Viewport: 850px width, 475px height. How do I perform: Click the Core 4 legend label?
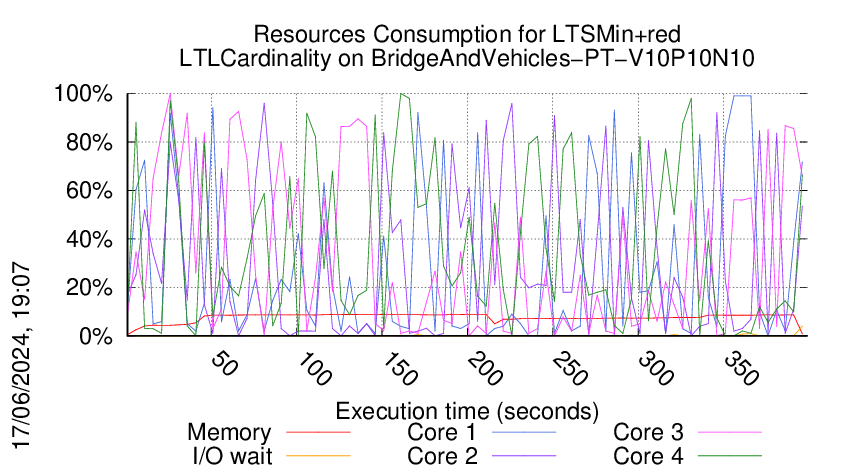[648, 456]
